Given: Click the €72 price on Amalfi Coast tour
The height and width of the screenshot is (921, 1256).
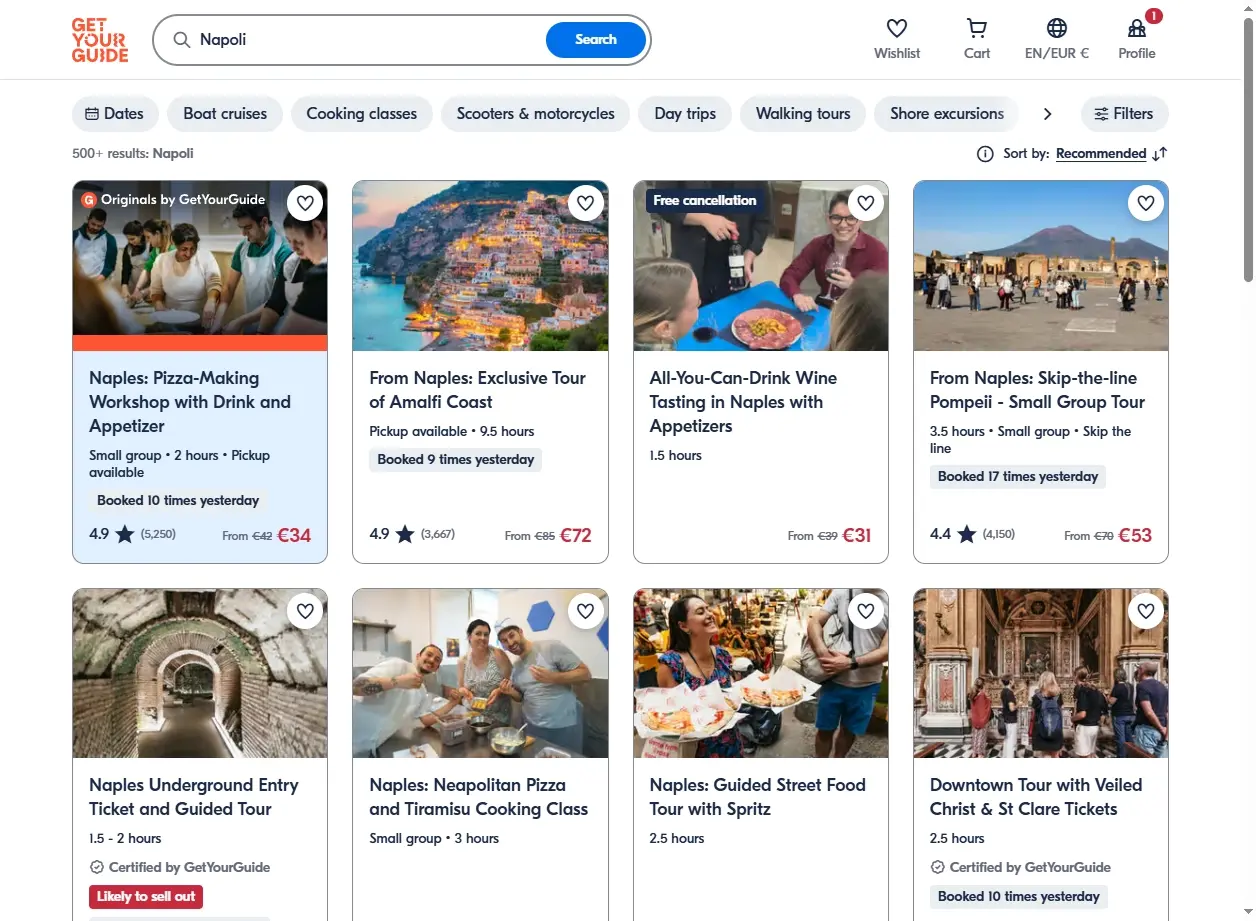Looking at the screenshot, I should [575, 535].
